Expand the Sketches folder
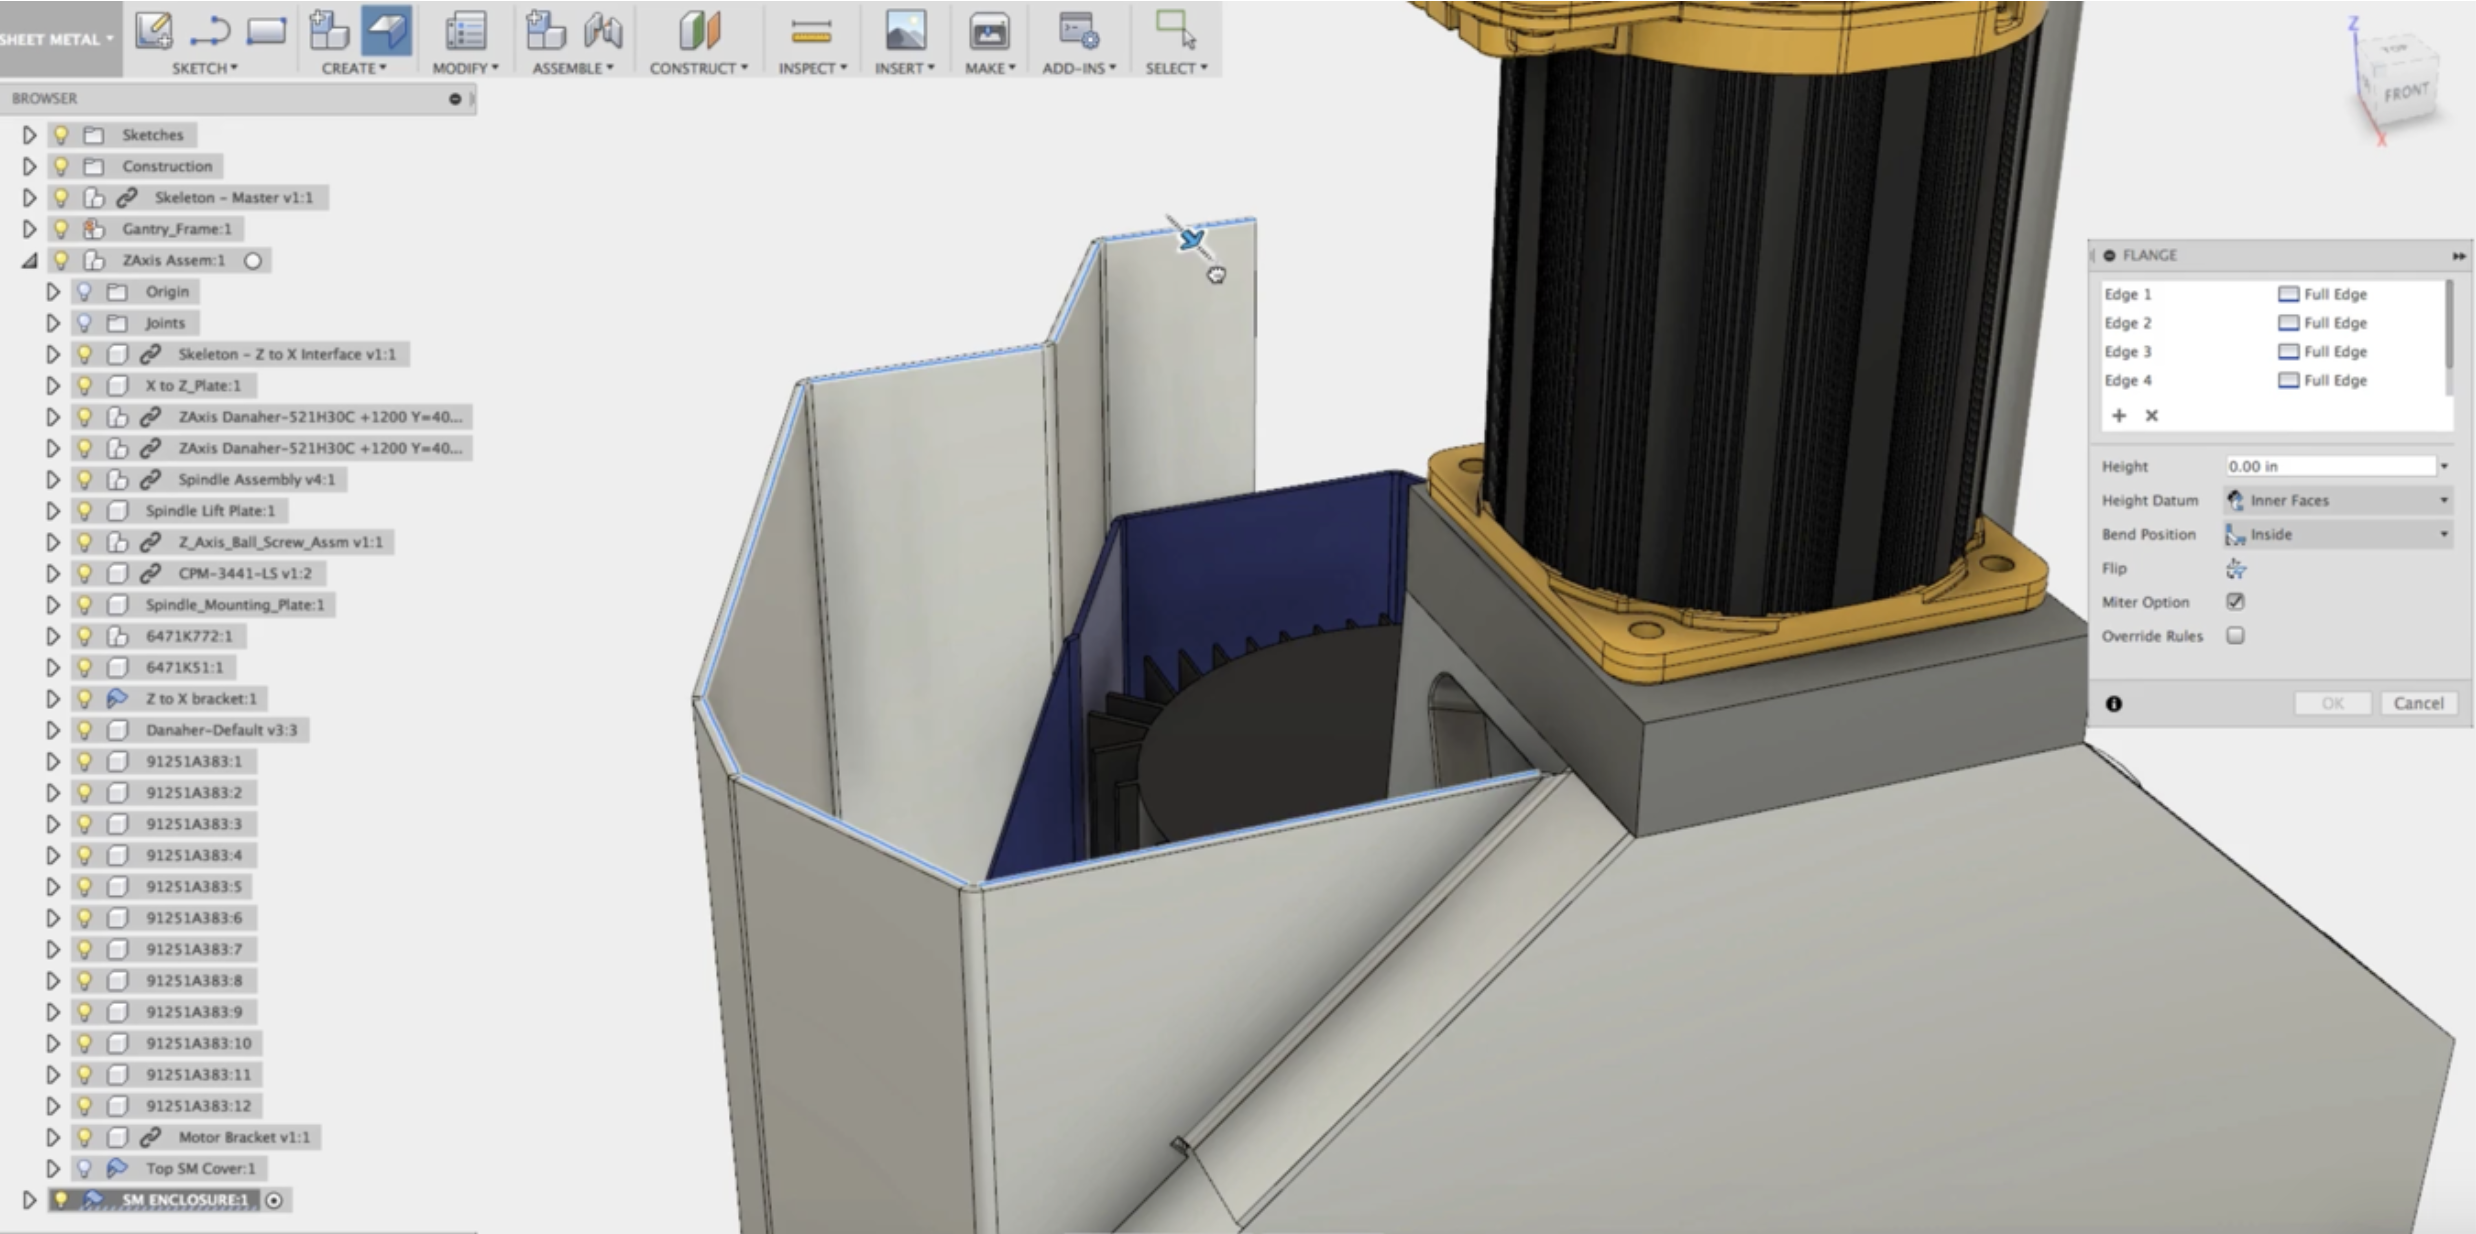Image resolution: width=2476 pixels, height=1234 pixels. (29, 134)
